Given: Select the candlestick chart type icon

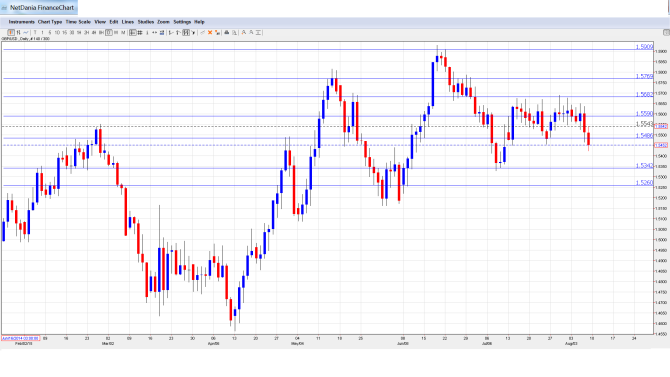Looking at the screenshot, I should pos(11,32).
